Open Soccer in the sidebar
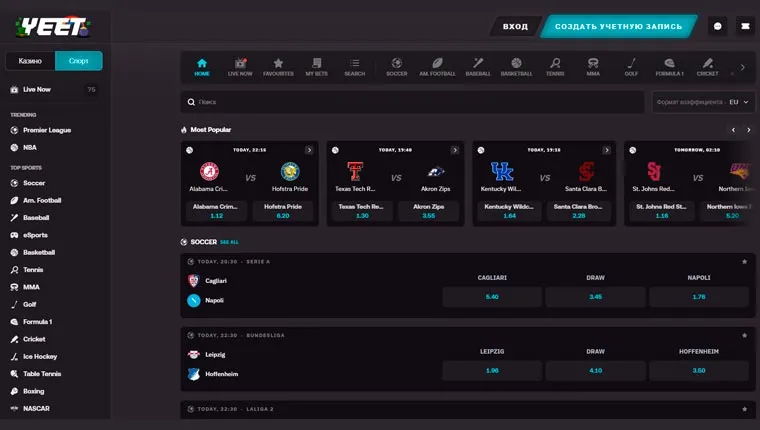This screenshot has width=760, height=430. click(x=34, y=183)
